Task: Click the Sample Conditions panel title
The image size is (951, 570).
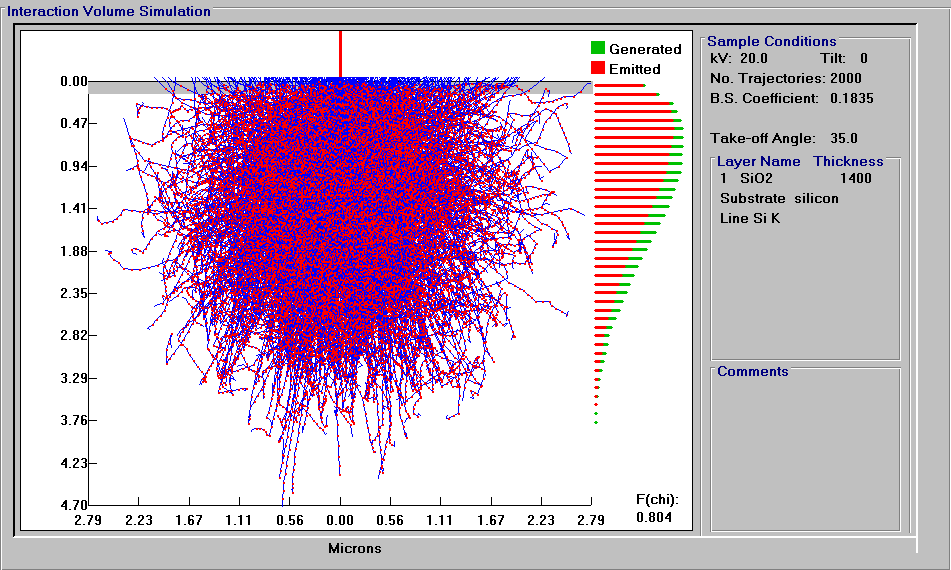Action: point(771,41)
